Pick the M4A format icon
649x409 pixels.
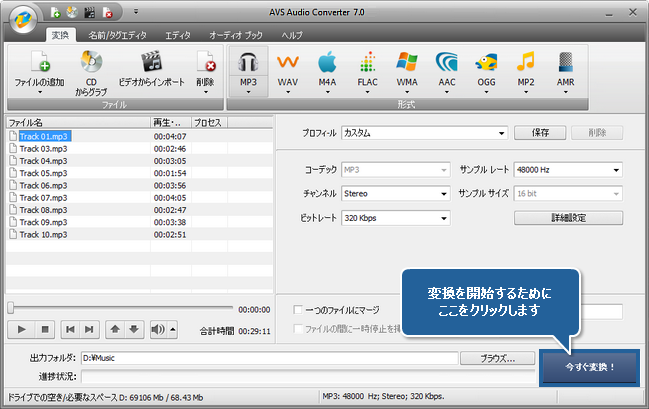(326, 68)
